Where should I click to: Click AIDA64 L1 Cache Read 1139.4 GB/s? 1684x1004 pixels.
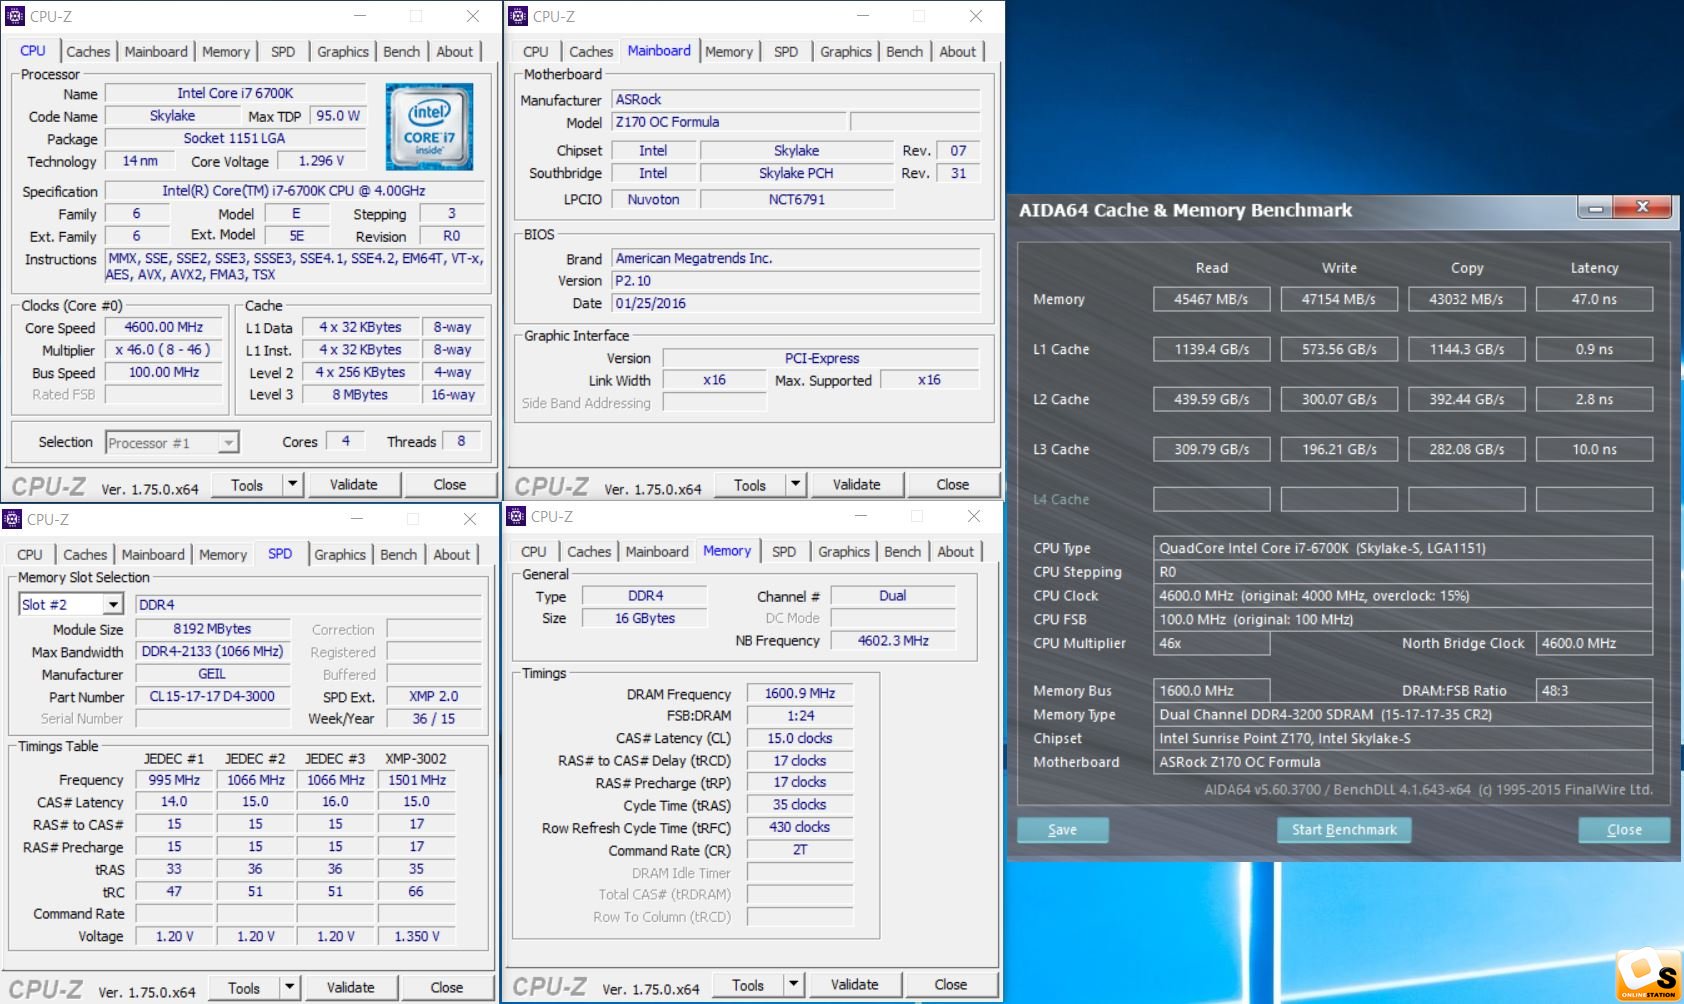pyautogui.click(x=1211, y=349)
